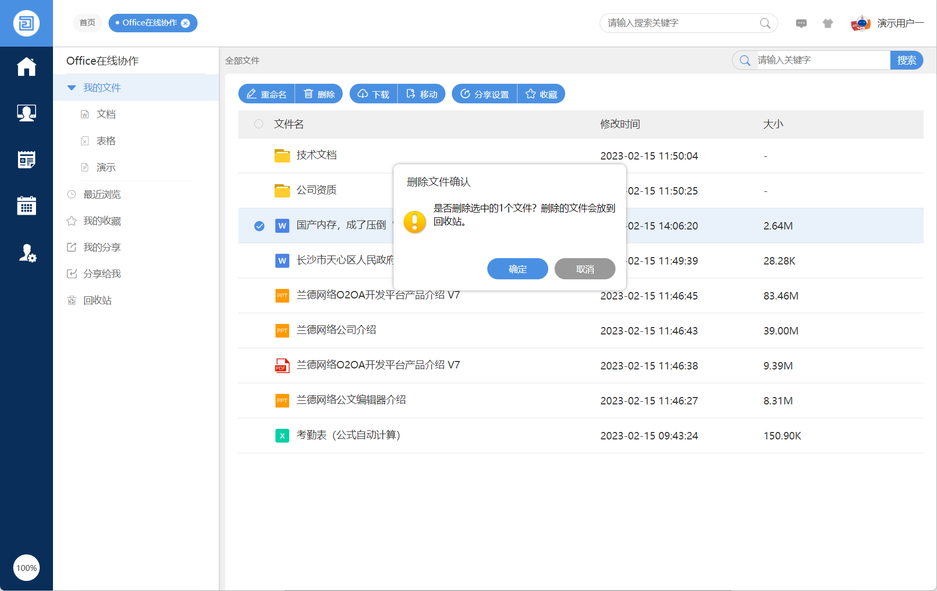Click the shirt theme icon in header
Screen dimensions: 937x591
click(x=827, y=23)
